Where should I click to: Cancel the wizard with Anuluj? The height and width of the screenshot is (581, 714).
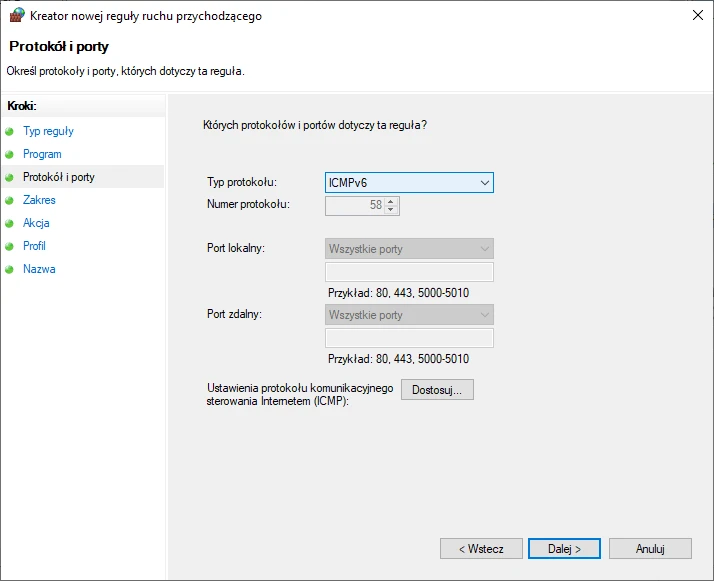[650, 549]
